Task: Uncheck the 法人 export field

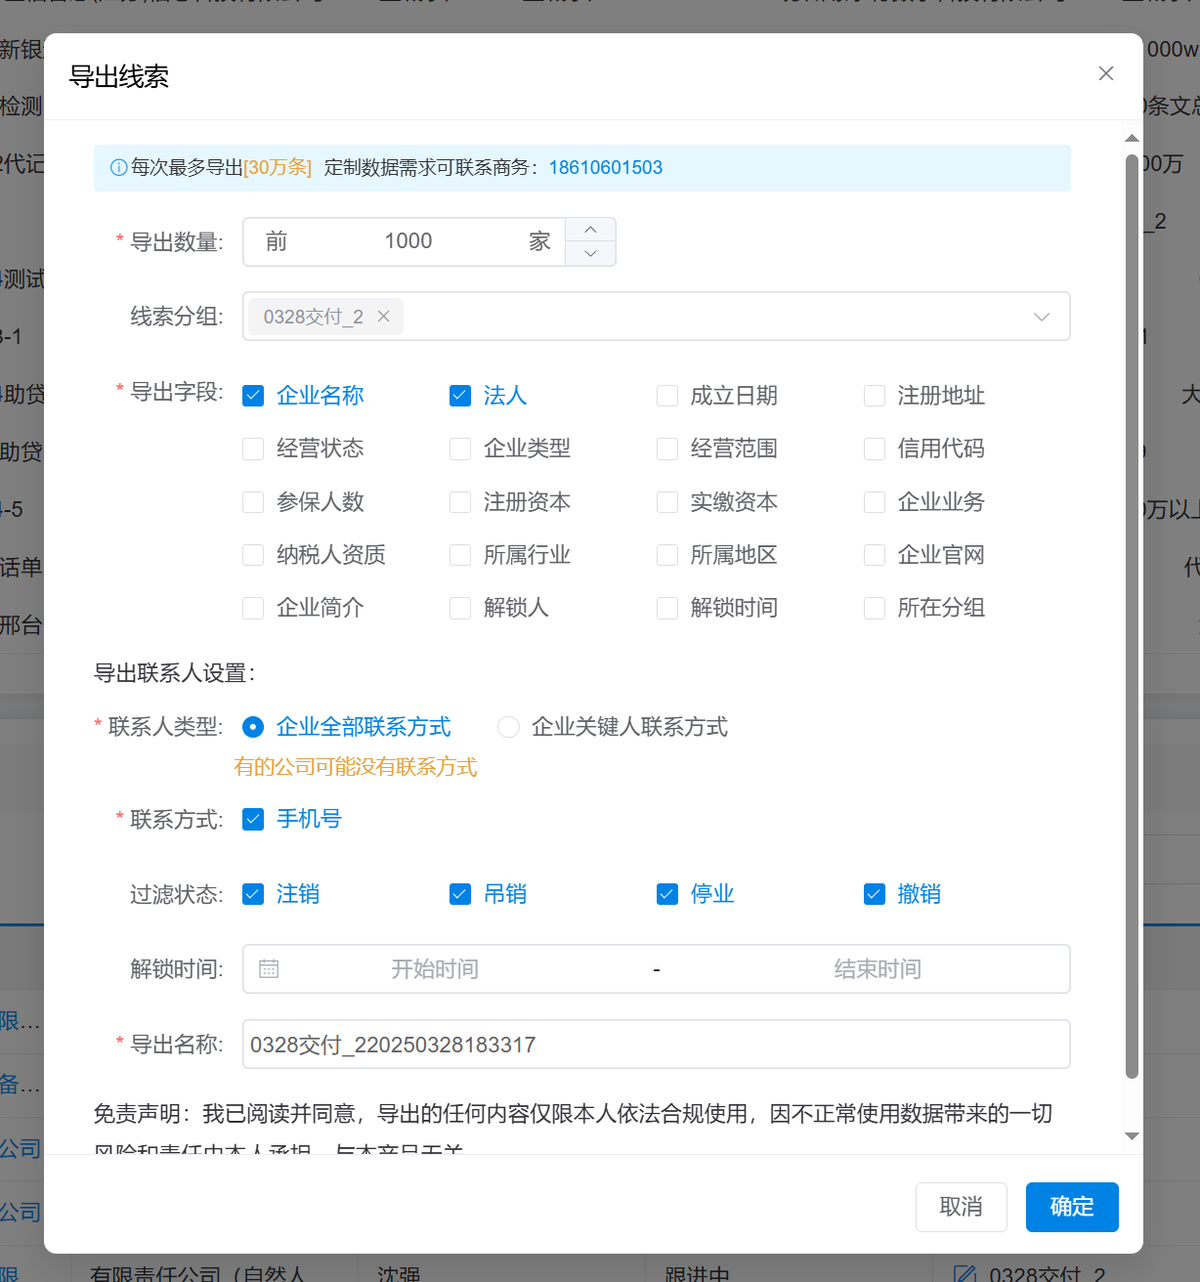Action: point(460,396)
